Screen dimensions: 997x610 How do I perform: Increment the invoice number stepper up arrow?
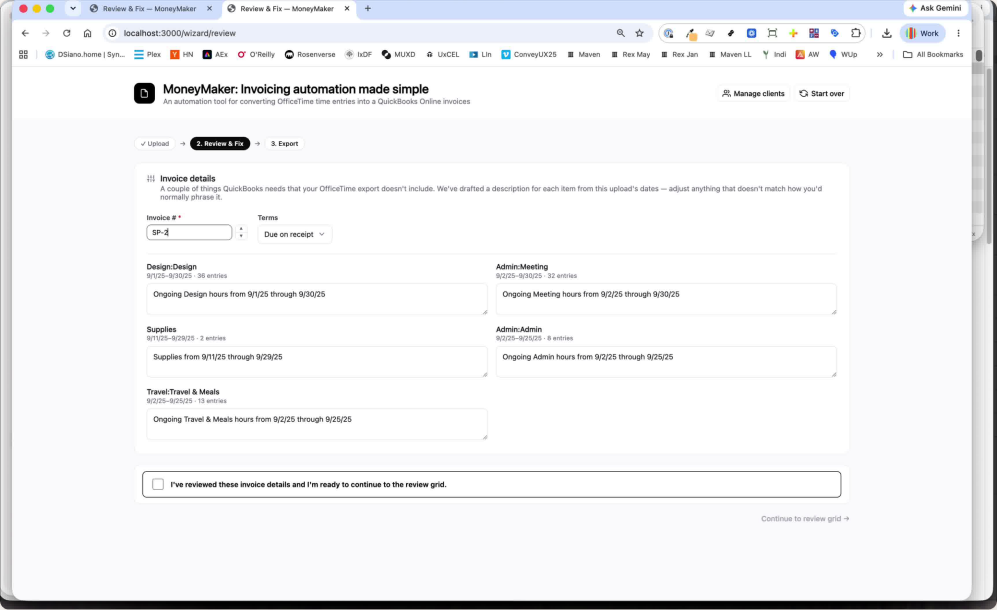pyautogui.click(x=241, y=229)
